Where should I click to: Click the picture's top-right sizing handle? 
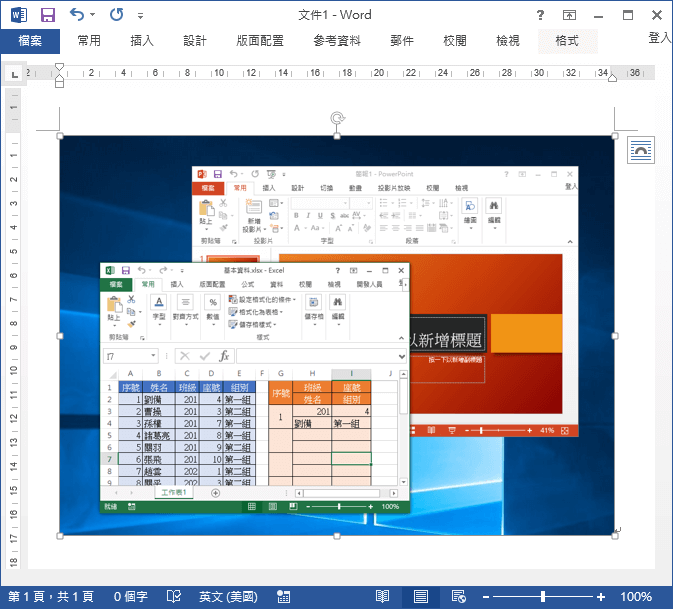615,136
